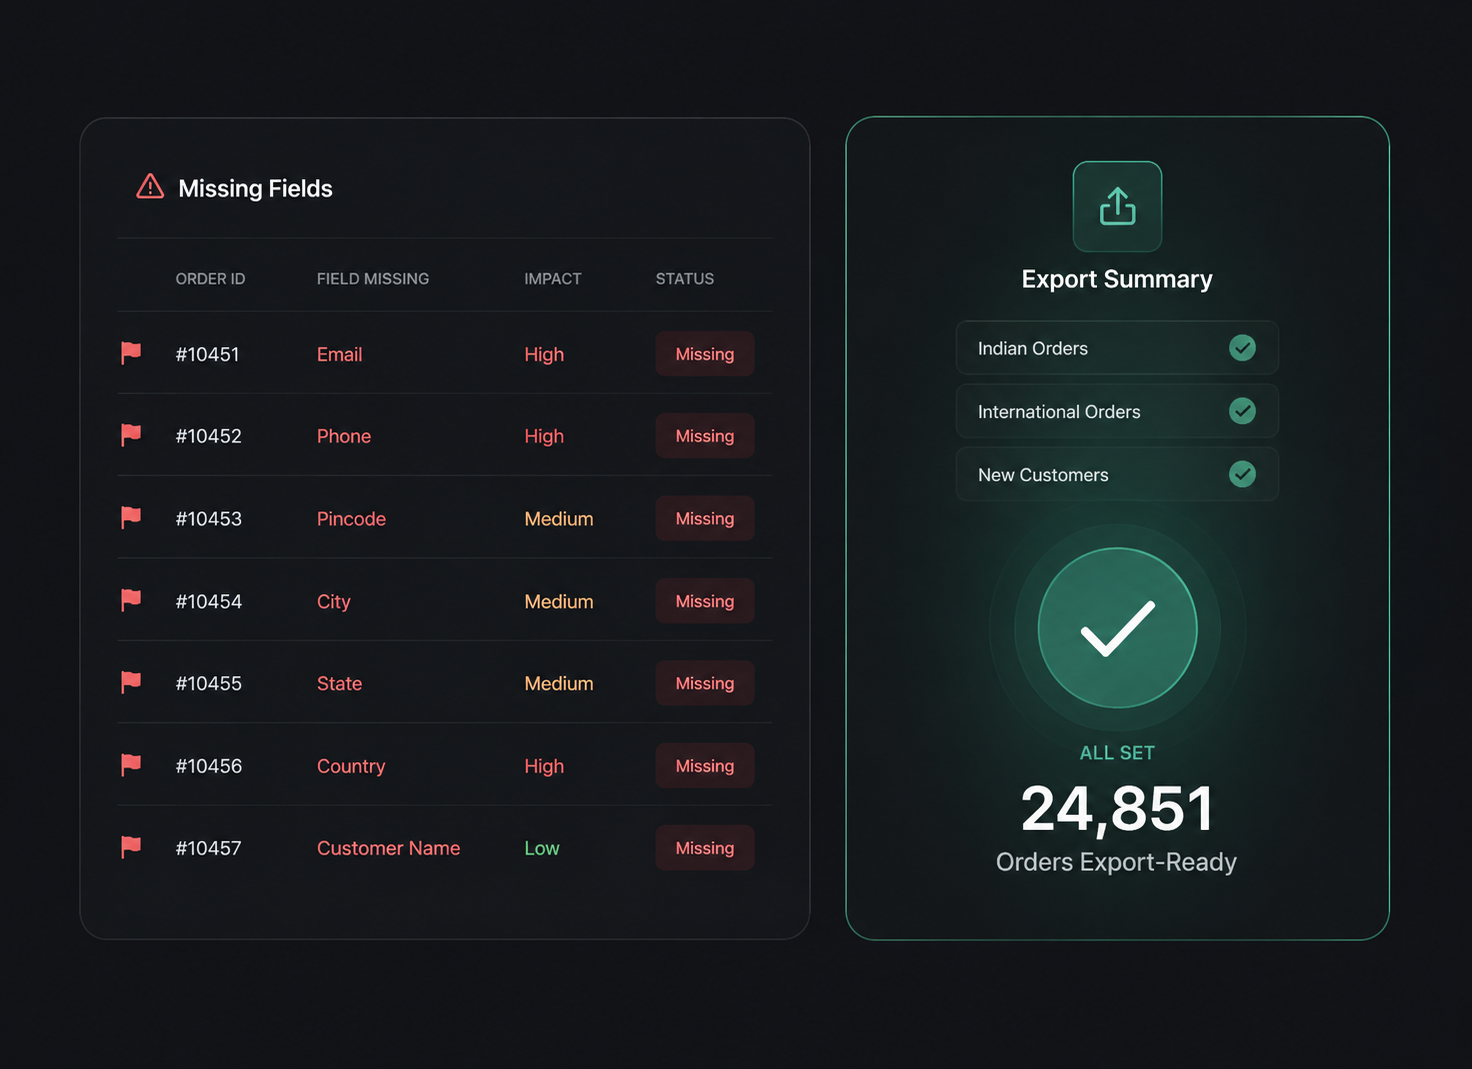Select the flag icon for order #10457
The height and width of the screenshot is (1069, 1472).
[x=131, y=847]
